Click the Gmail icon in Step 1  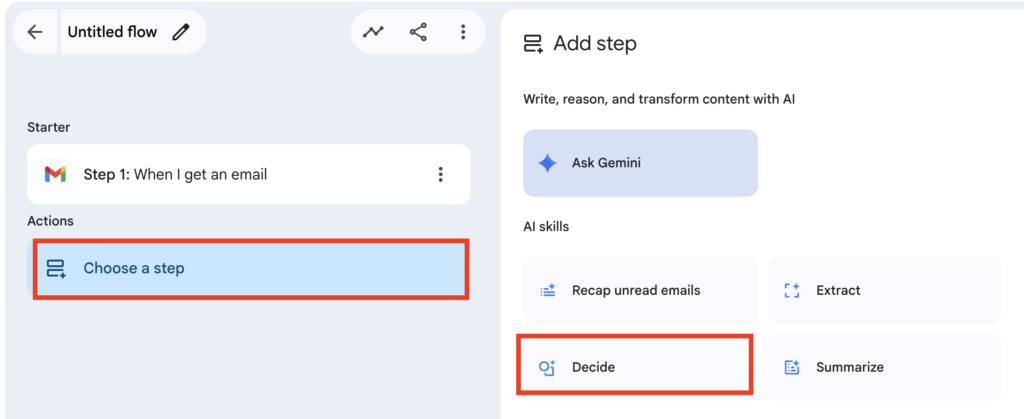coord(55,175)
